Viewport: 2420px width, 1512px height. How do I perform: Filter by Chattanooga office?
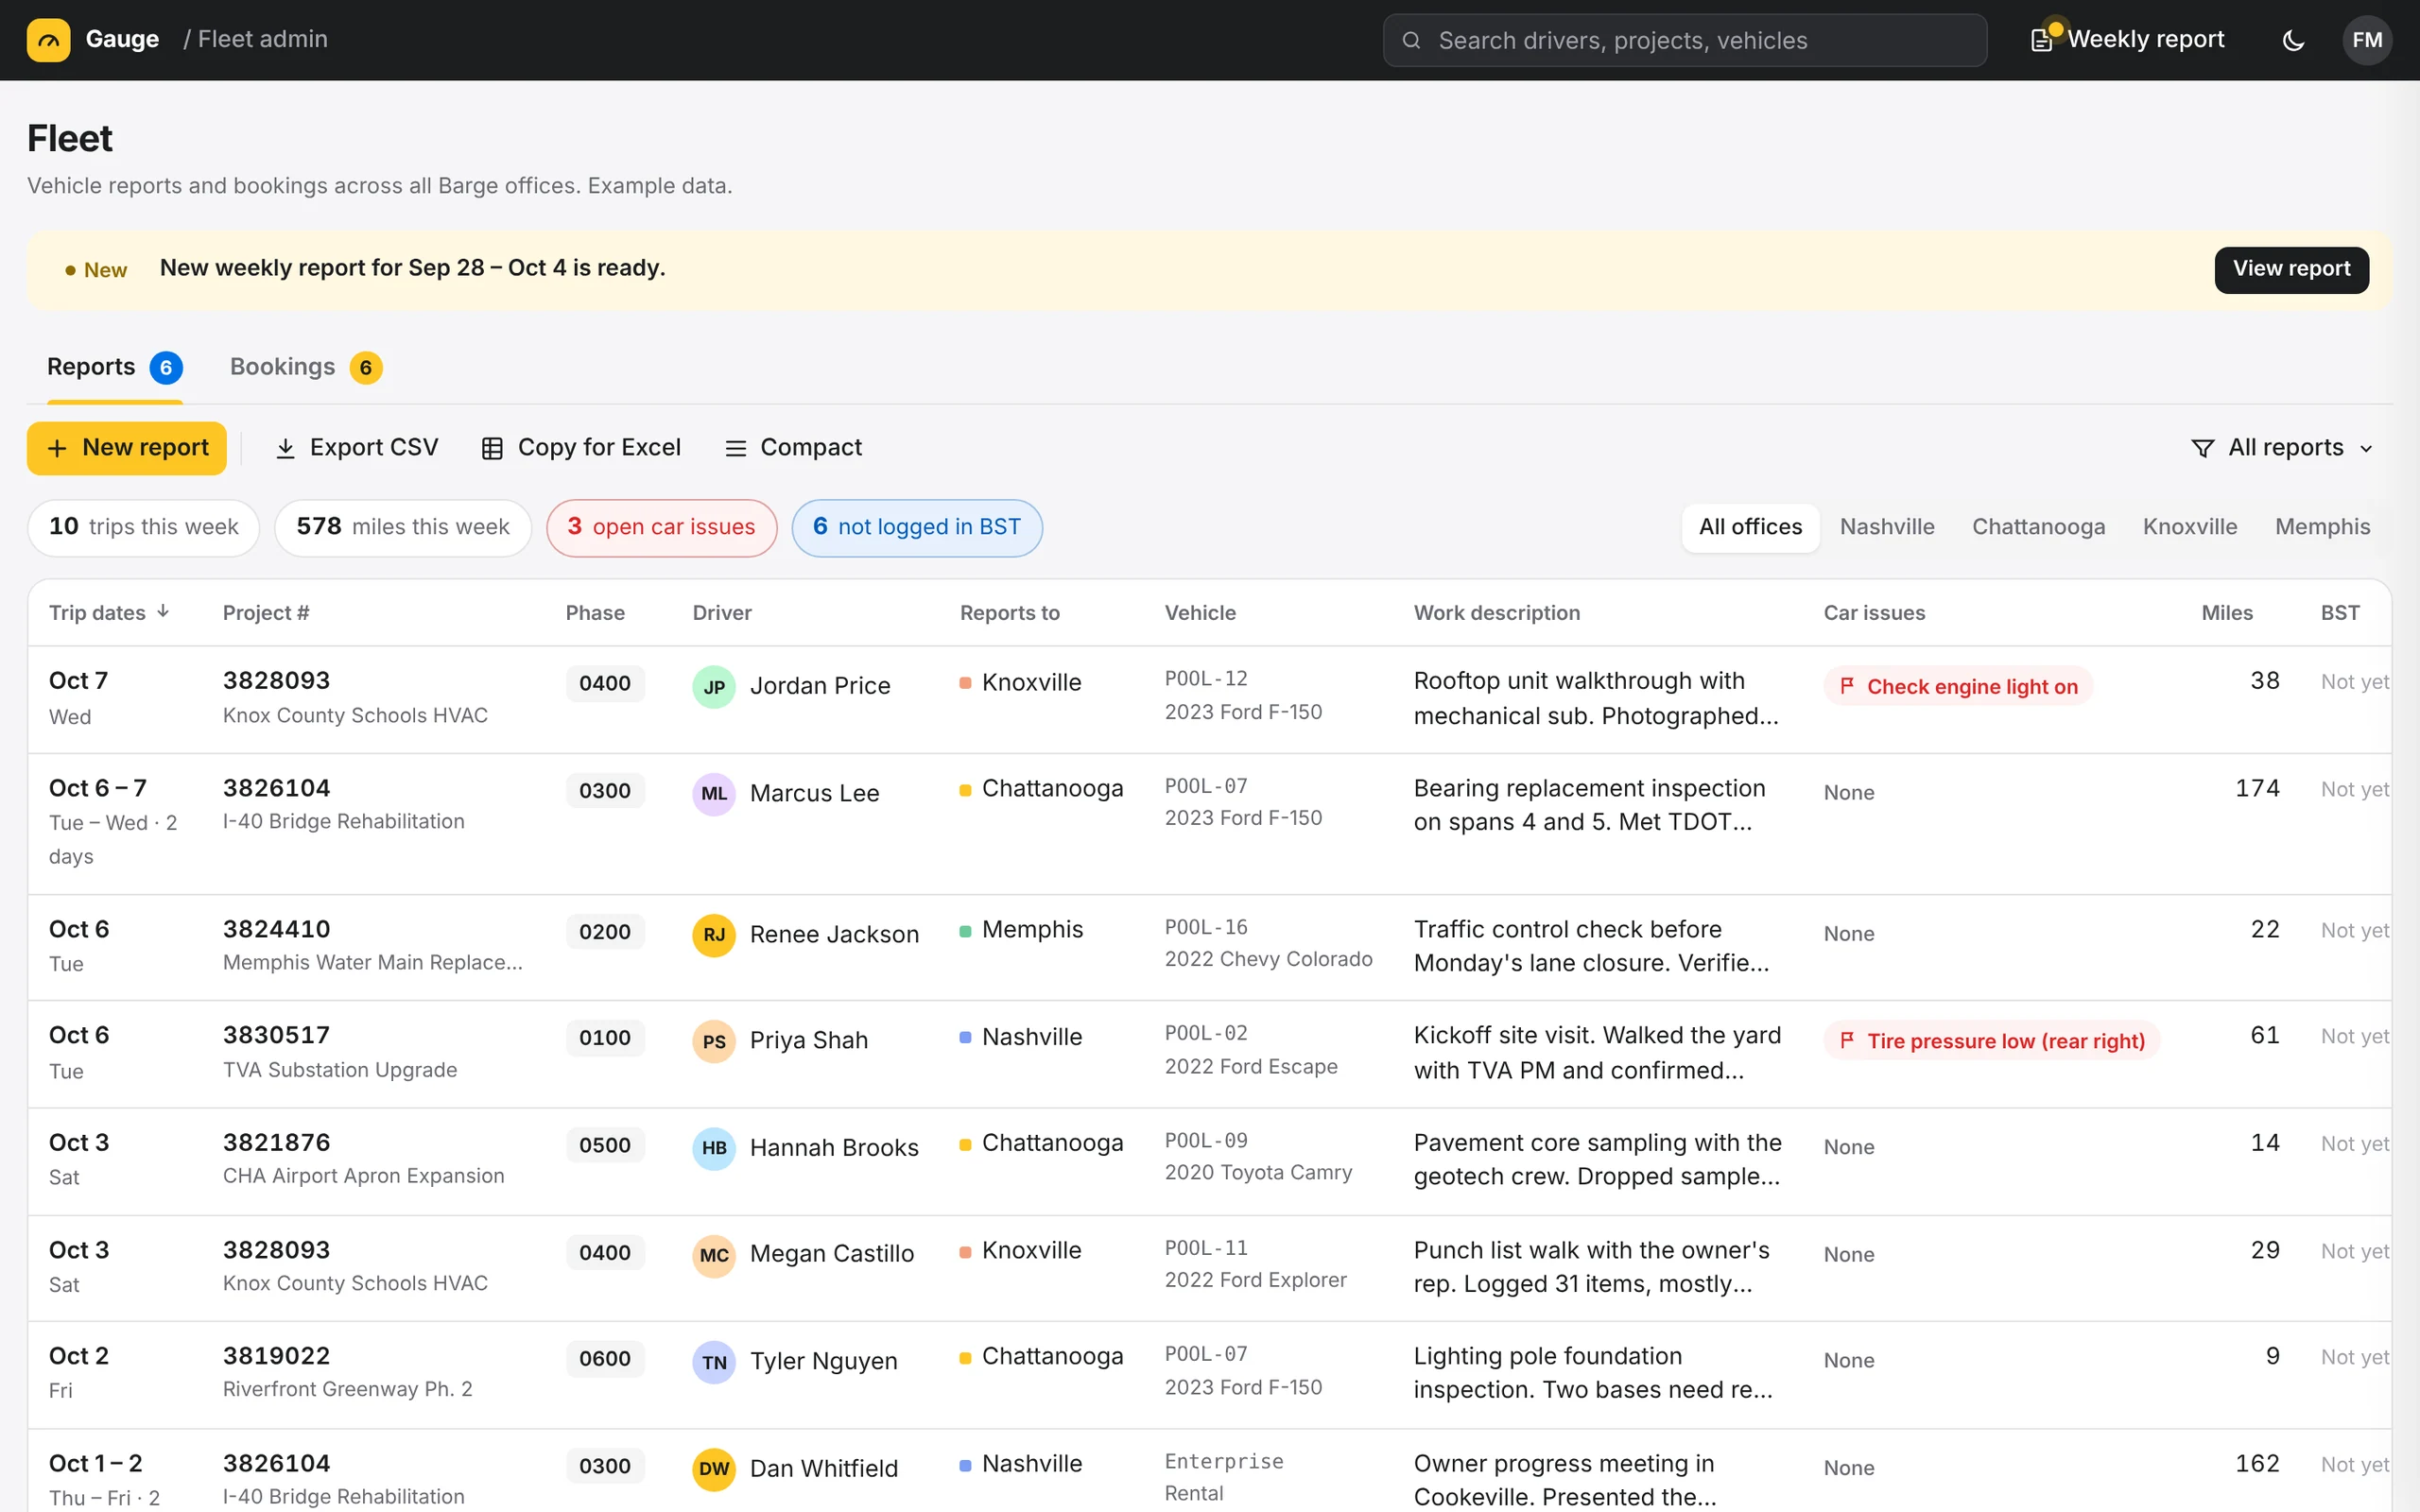[x=2038, y=527]
